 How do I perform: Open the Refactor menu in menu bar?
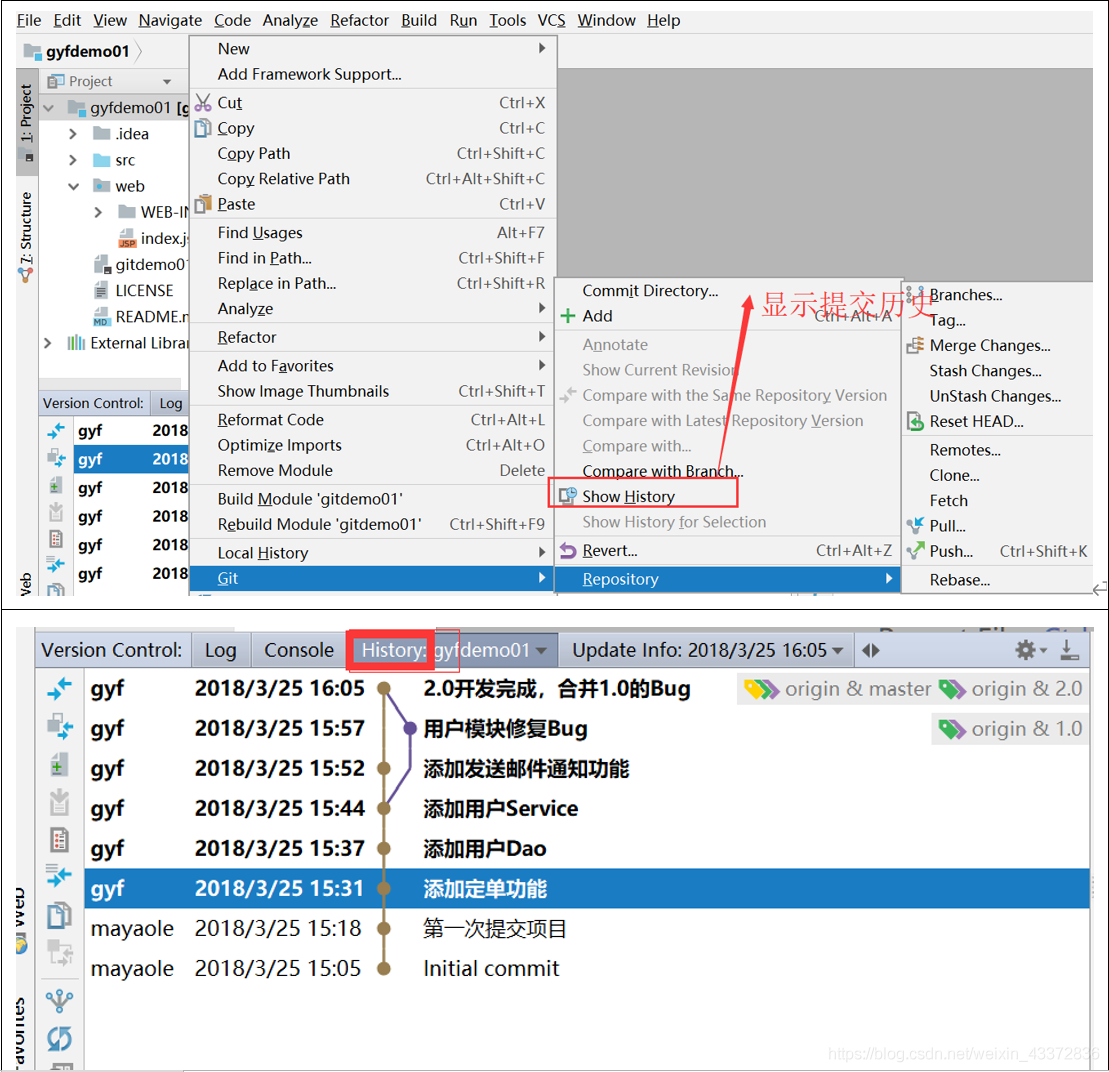[359, 21]
